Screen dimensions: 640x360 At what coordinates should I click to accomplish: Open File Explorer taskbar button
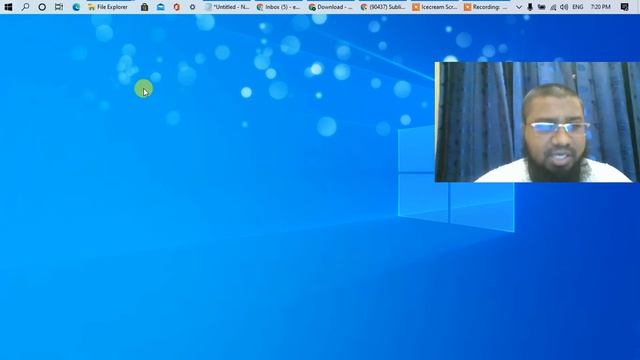[x=108, y=7]
